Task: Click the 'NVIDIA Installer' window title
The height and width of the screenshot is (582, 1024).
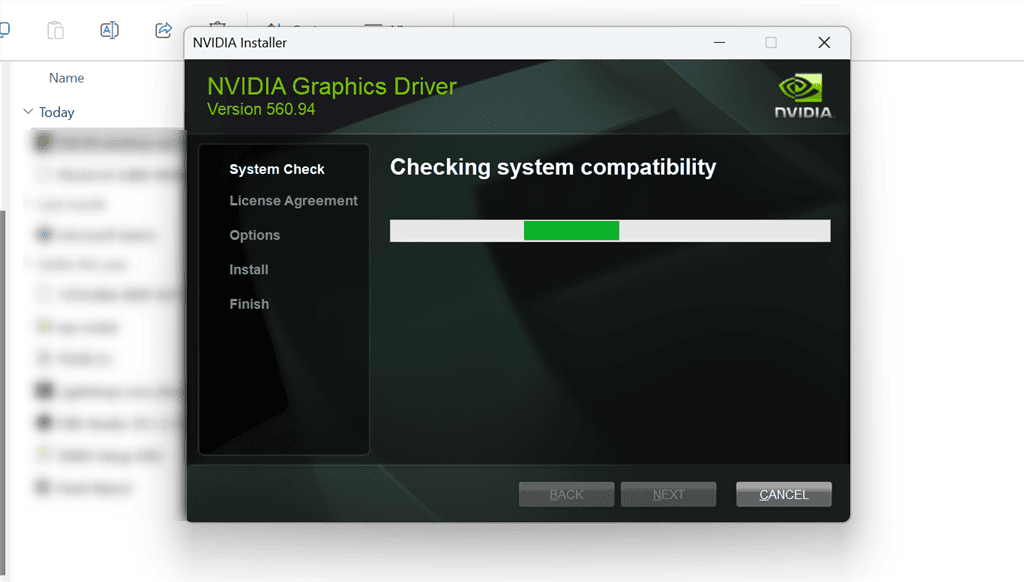Action: click(x=240, y=42)
